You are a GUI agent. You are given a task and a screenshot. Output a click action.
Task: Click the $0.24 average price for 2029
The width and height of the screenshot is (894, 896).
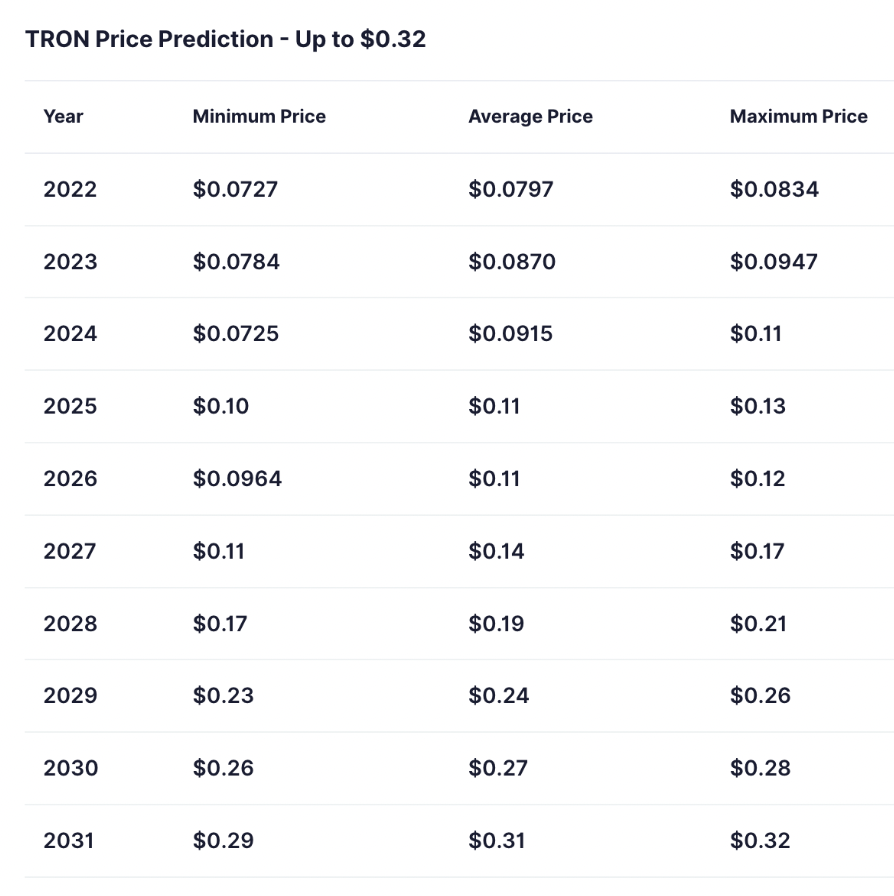498,696
